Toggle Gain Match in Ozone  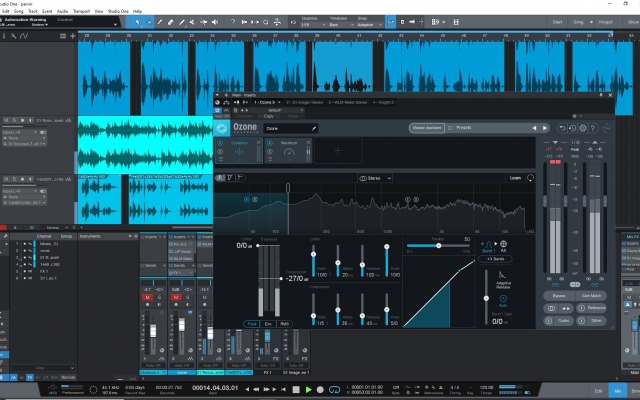591,296
